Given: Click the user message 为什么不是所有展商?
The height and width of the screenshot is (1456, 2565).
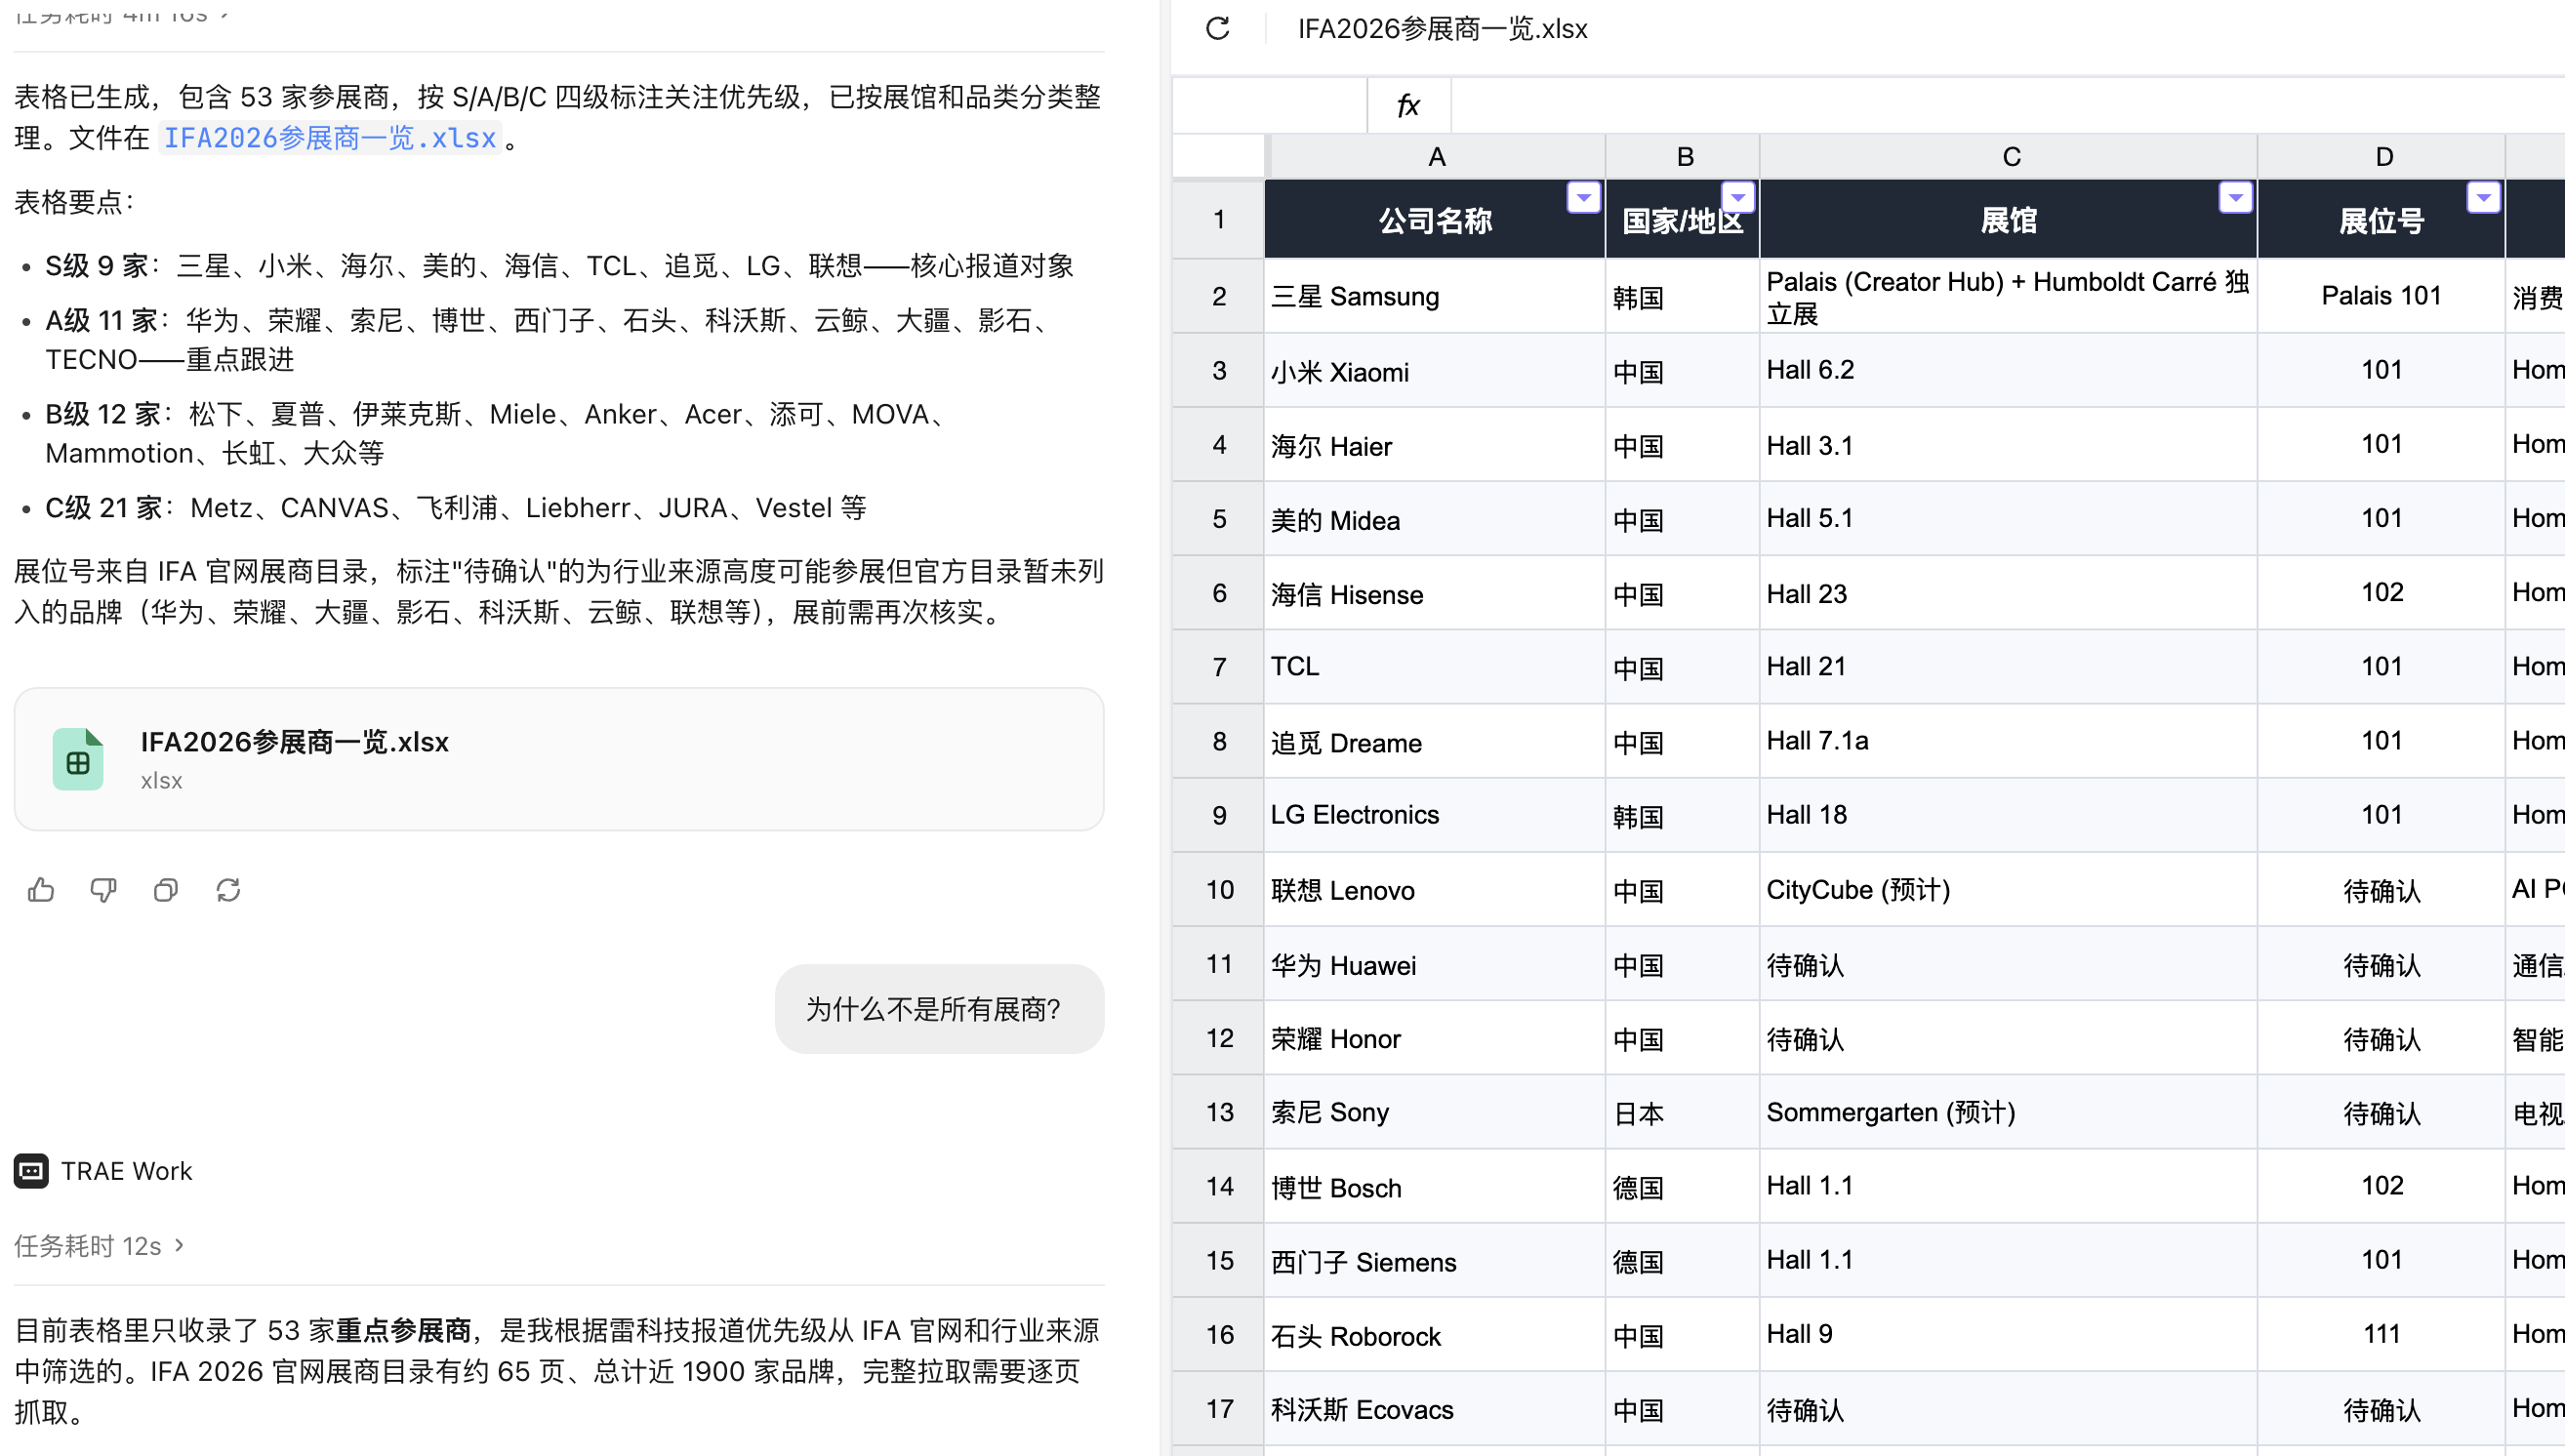Looking at the screenshot, I should point(939,1009).
